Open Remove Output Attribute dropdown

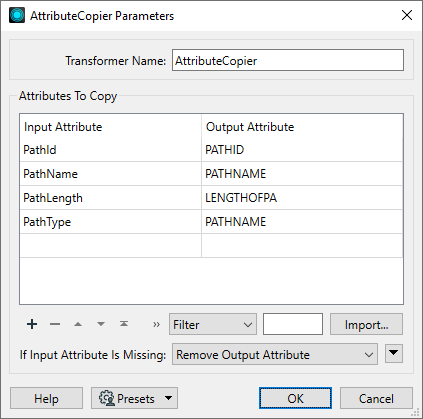[x=275, y=354]
